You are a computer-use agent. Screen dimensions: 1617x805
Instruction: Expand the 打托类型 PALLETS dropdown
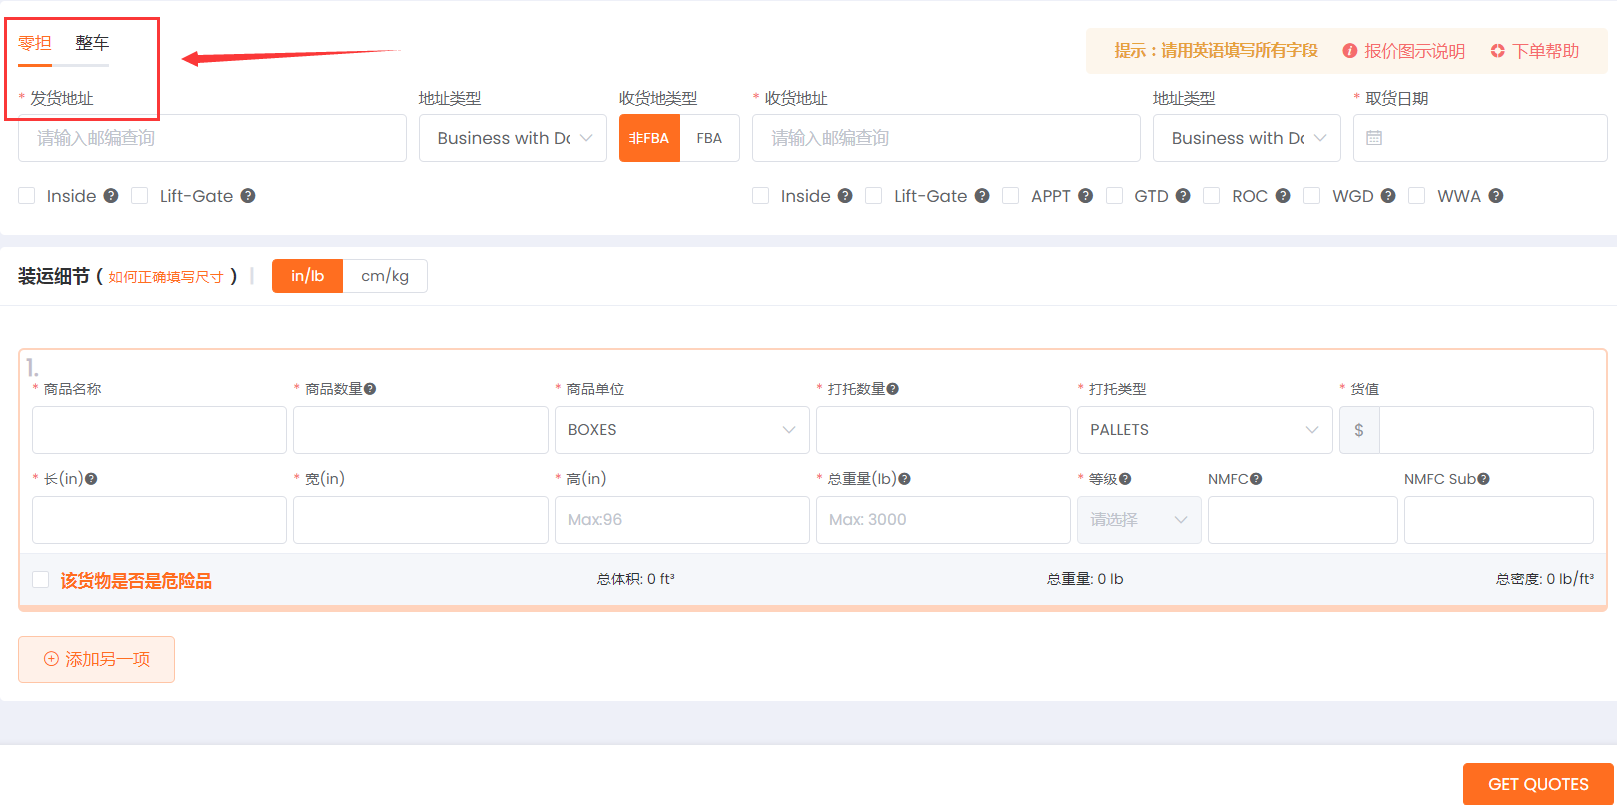tap(1203, 430)
